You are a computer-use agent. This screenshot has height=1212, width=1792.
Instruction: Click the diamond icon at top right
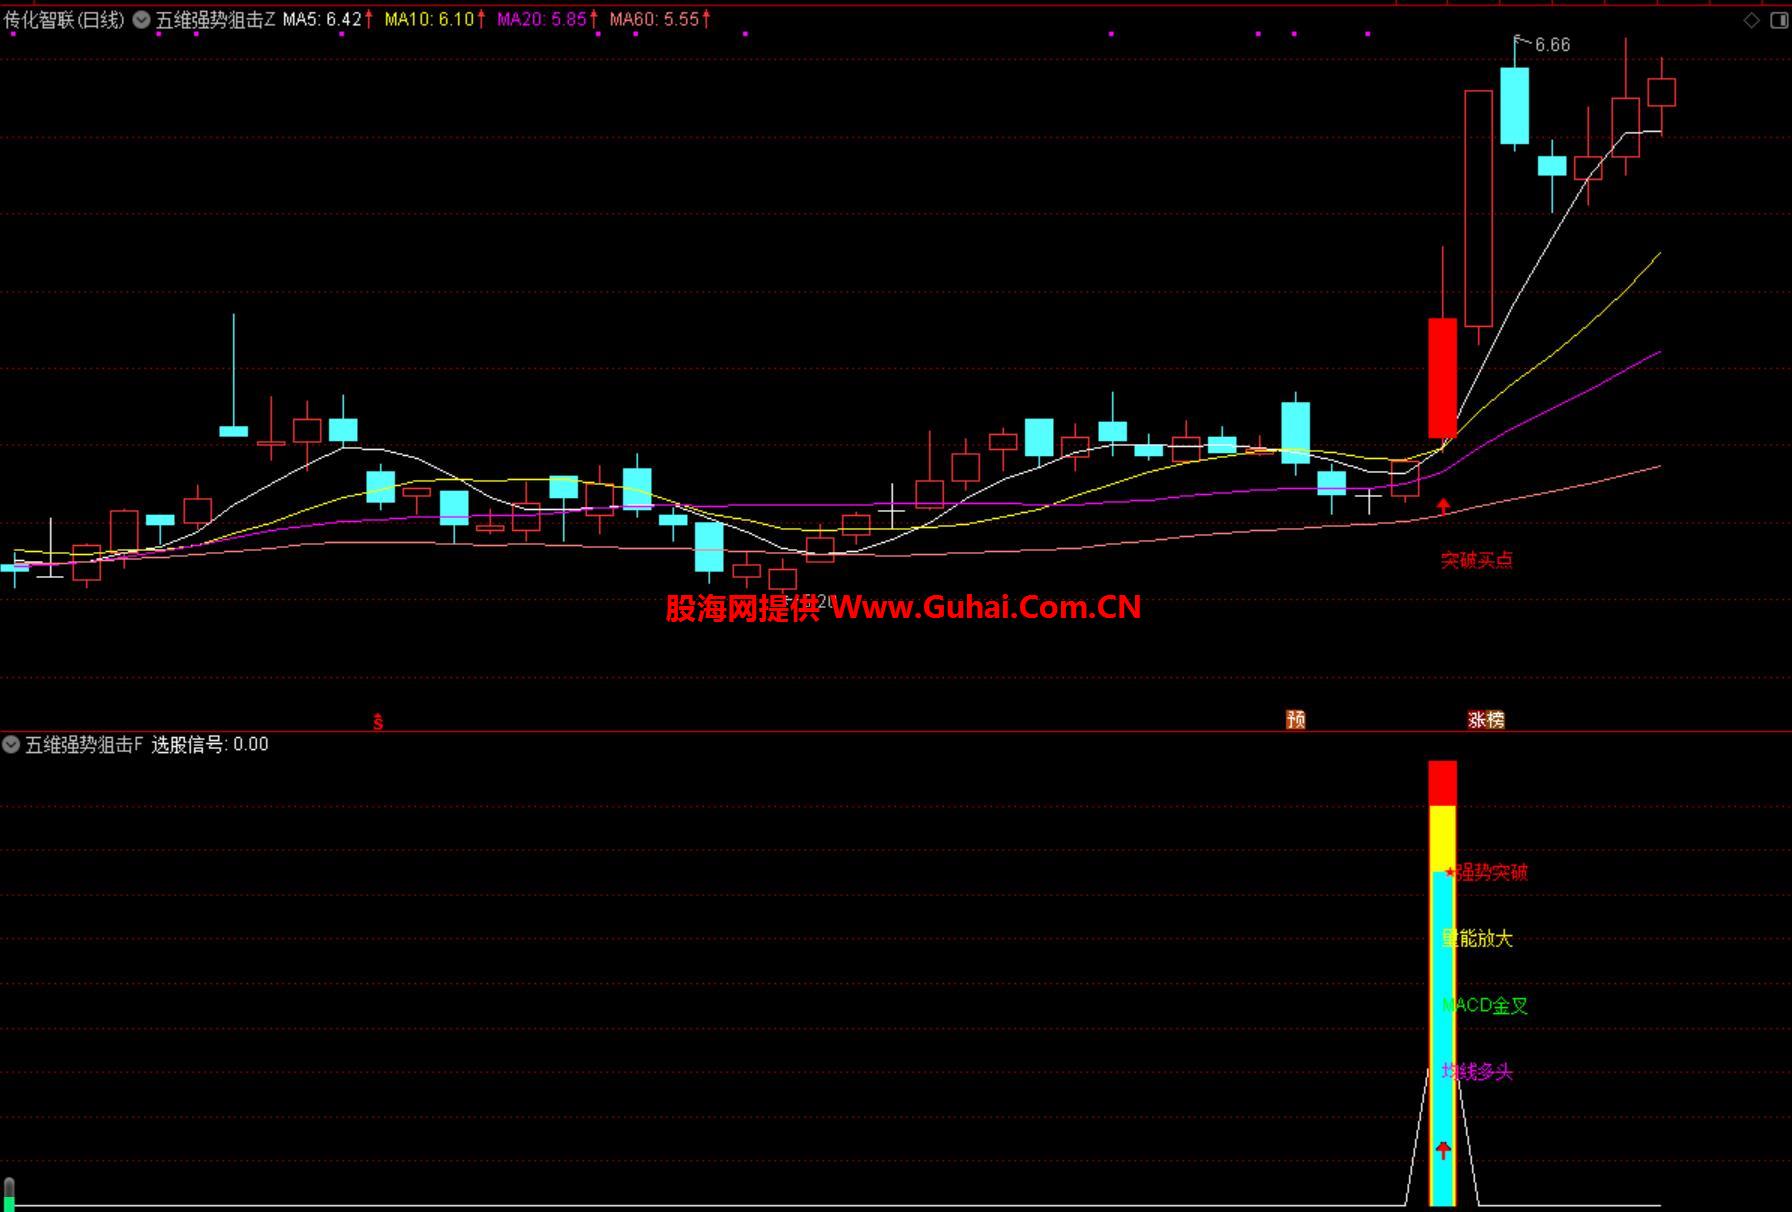tap(1751, 20)
